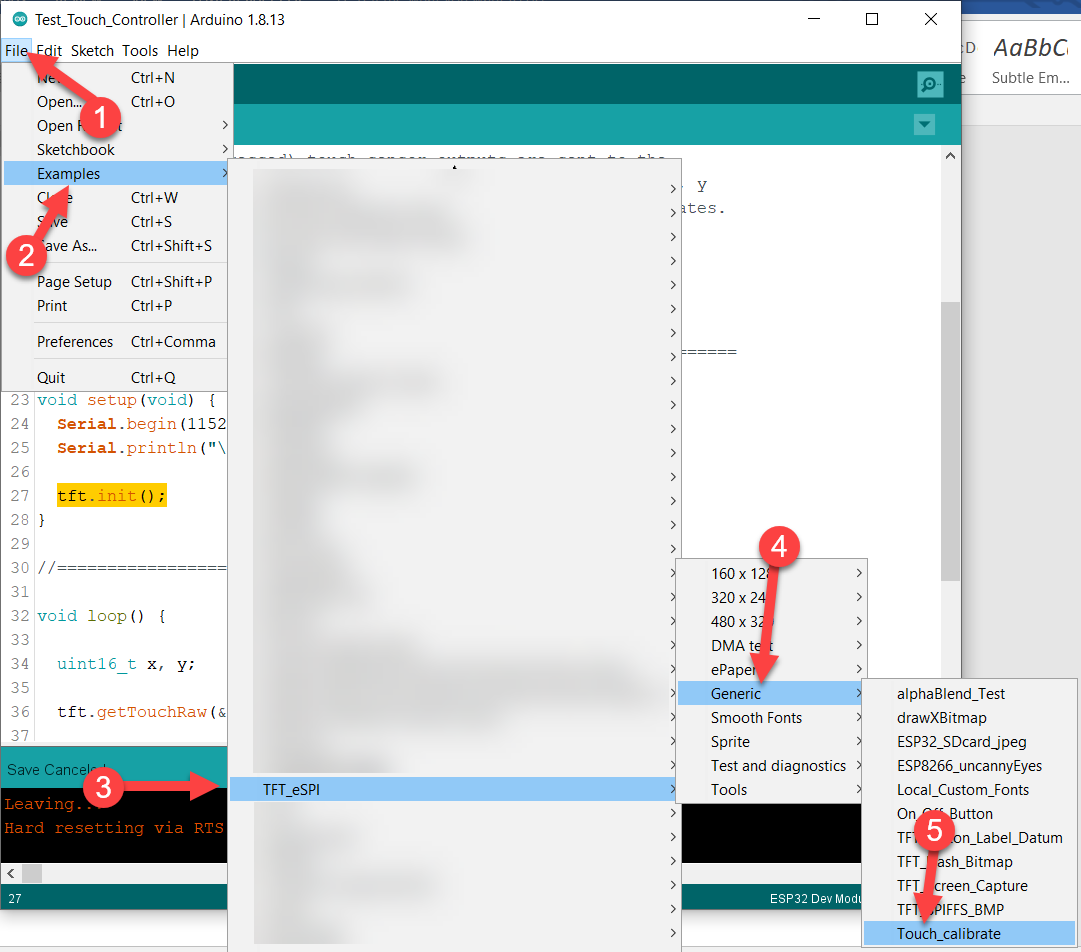Open the Local_Custom_Fonts example
Screen dimensions: 1081x952
(969, 789)
